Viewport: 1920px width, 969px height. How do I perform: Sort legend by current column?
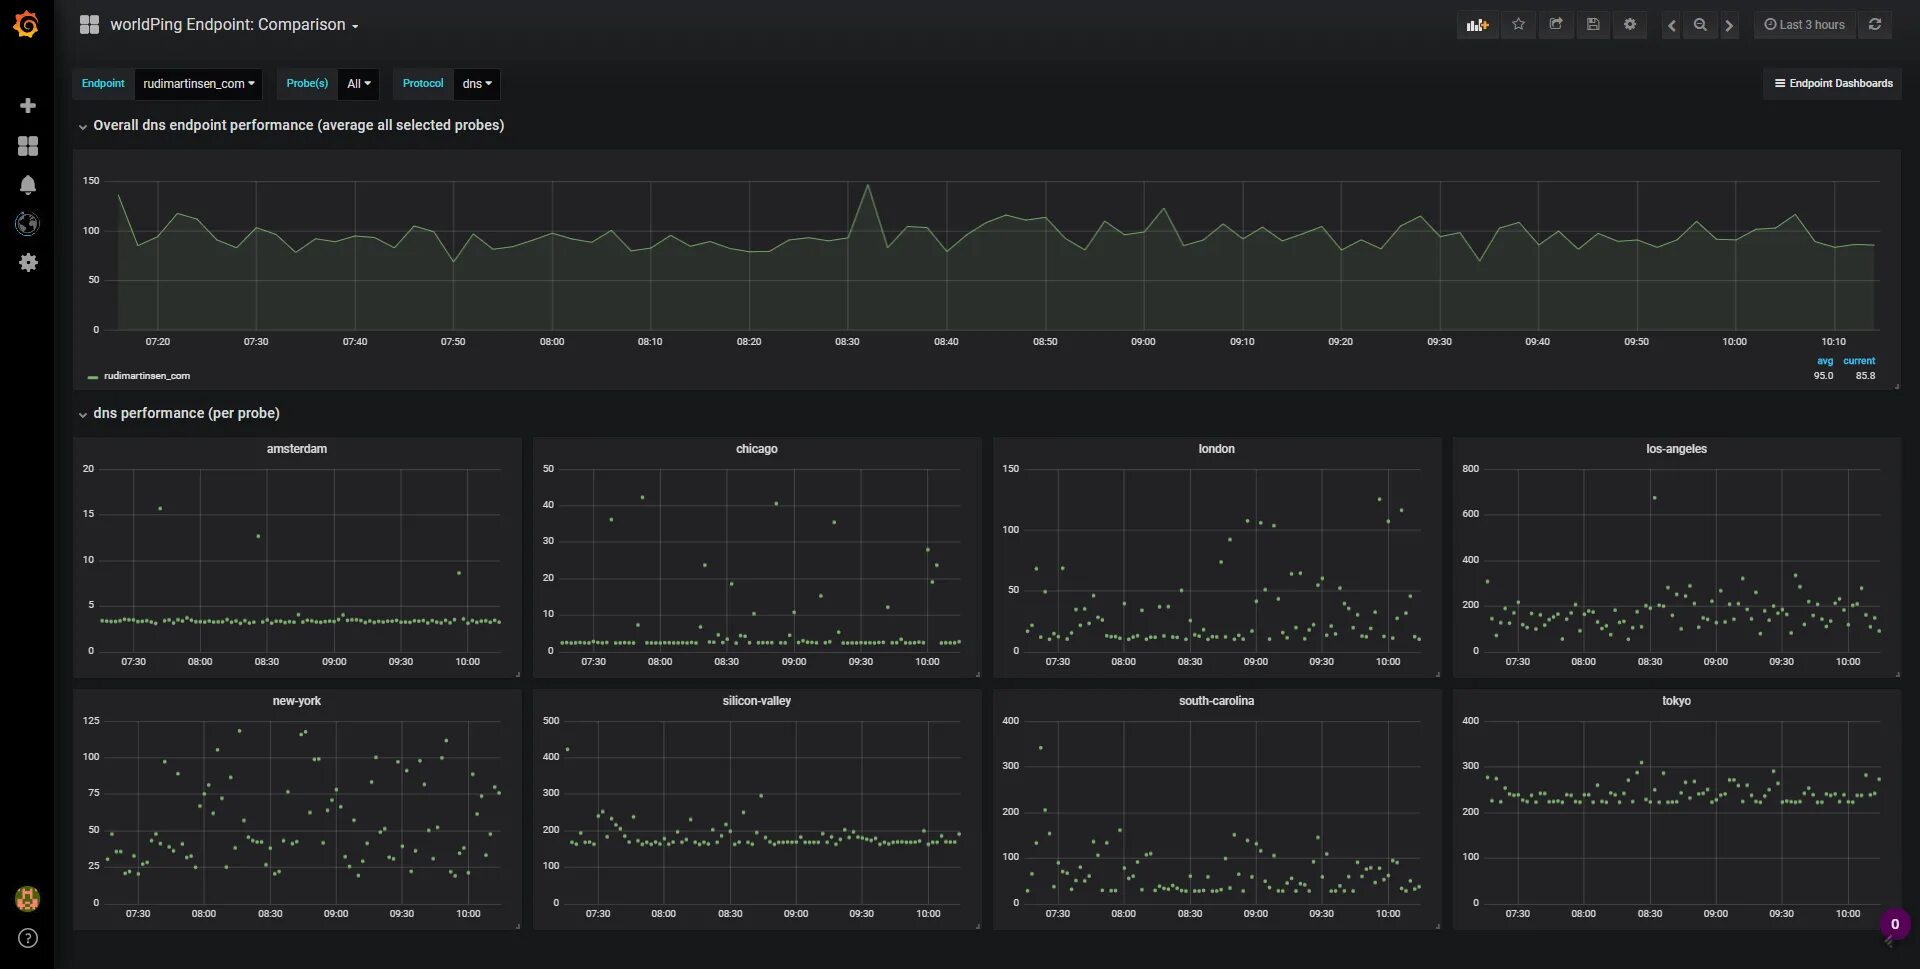tap(1859, 361)
